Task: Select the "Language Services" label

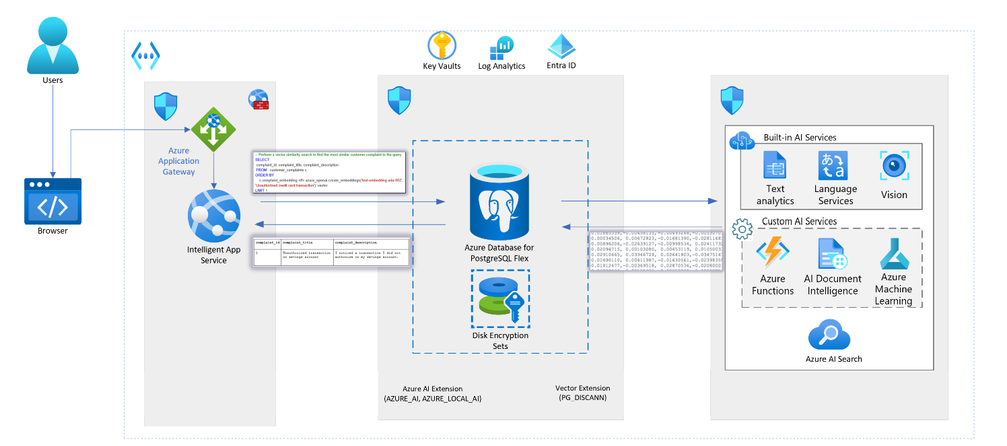Action: pos(836,195)
